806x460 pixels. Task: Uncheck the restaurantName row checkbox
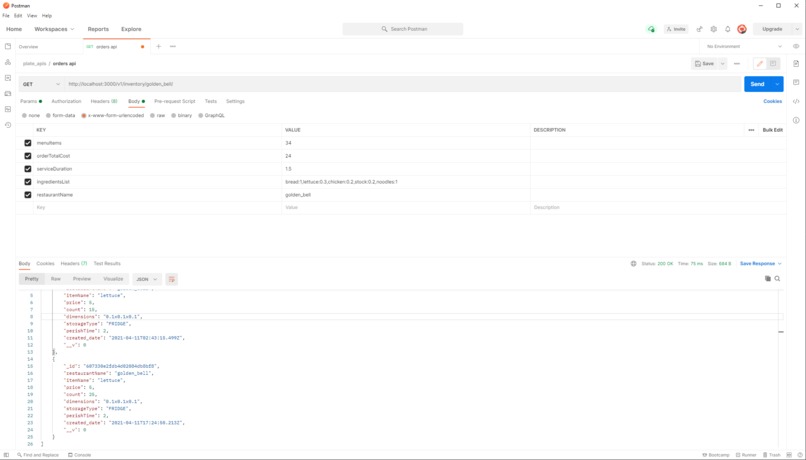coord(28,195)
